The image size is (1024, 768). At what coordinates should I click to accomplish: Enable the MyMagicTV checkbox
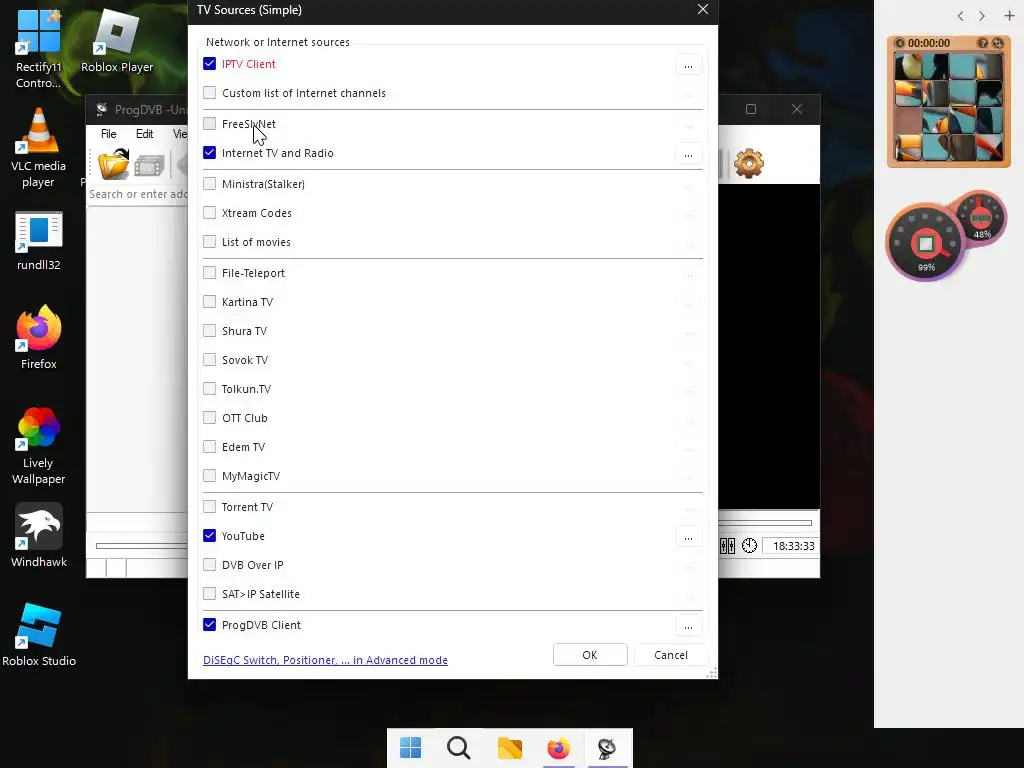pyautogui.click(x=210, y=475)
